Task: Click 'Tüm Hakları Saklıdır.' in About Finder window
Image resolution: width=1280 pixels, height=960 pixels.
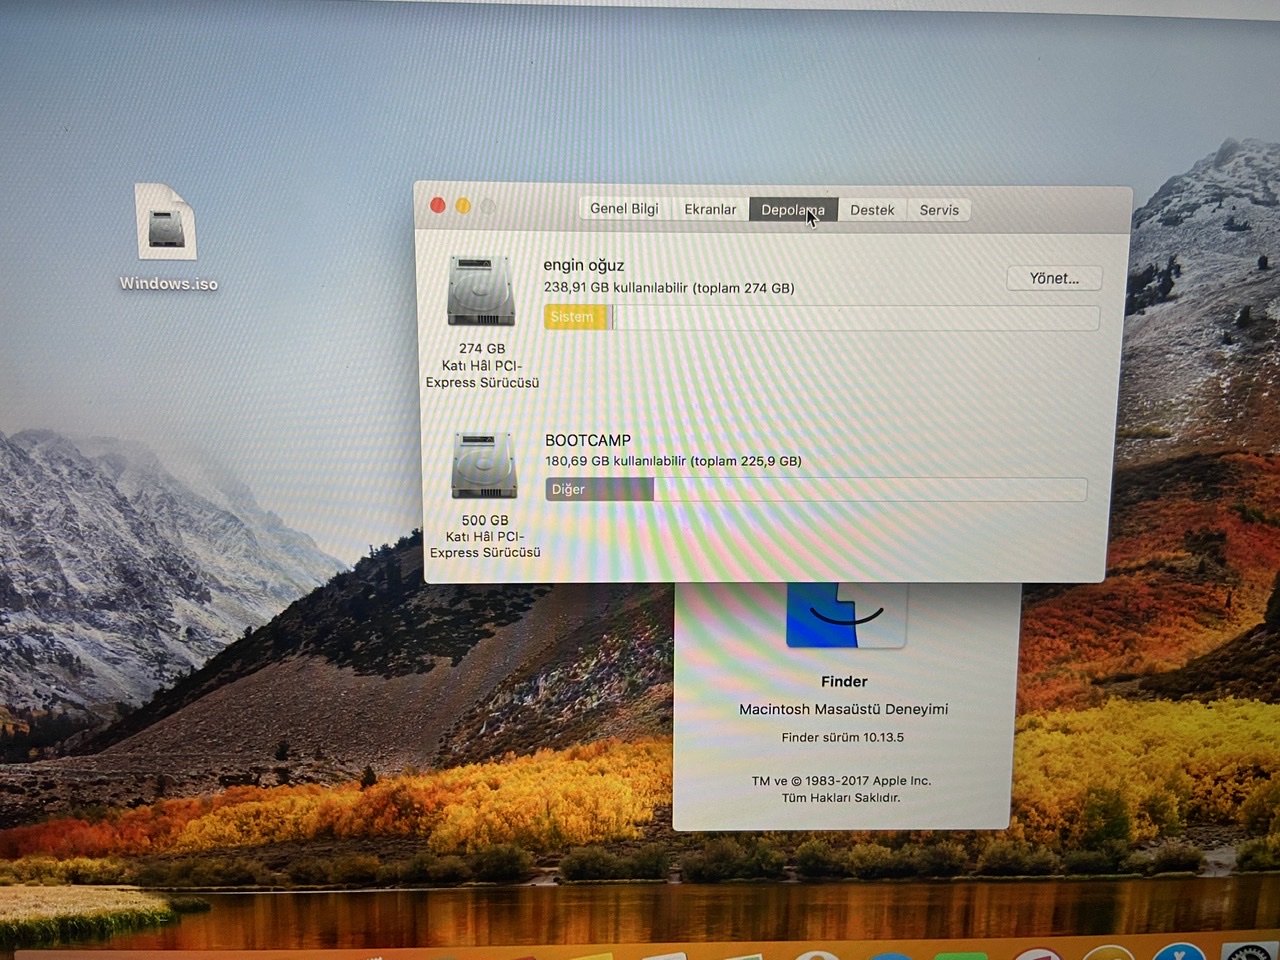Action: (x=841, y=798)
